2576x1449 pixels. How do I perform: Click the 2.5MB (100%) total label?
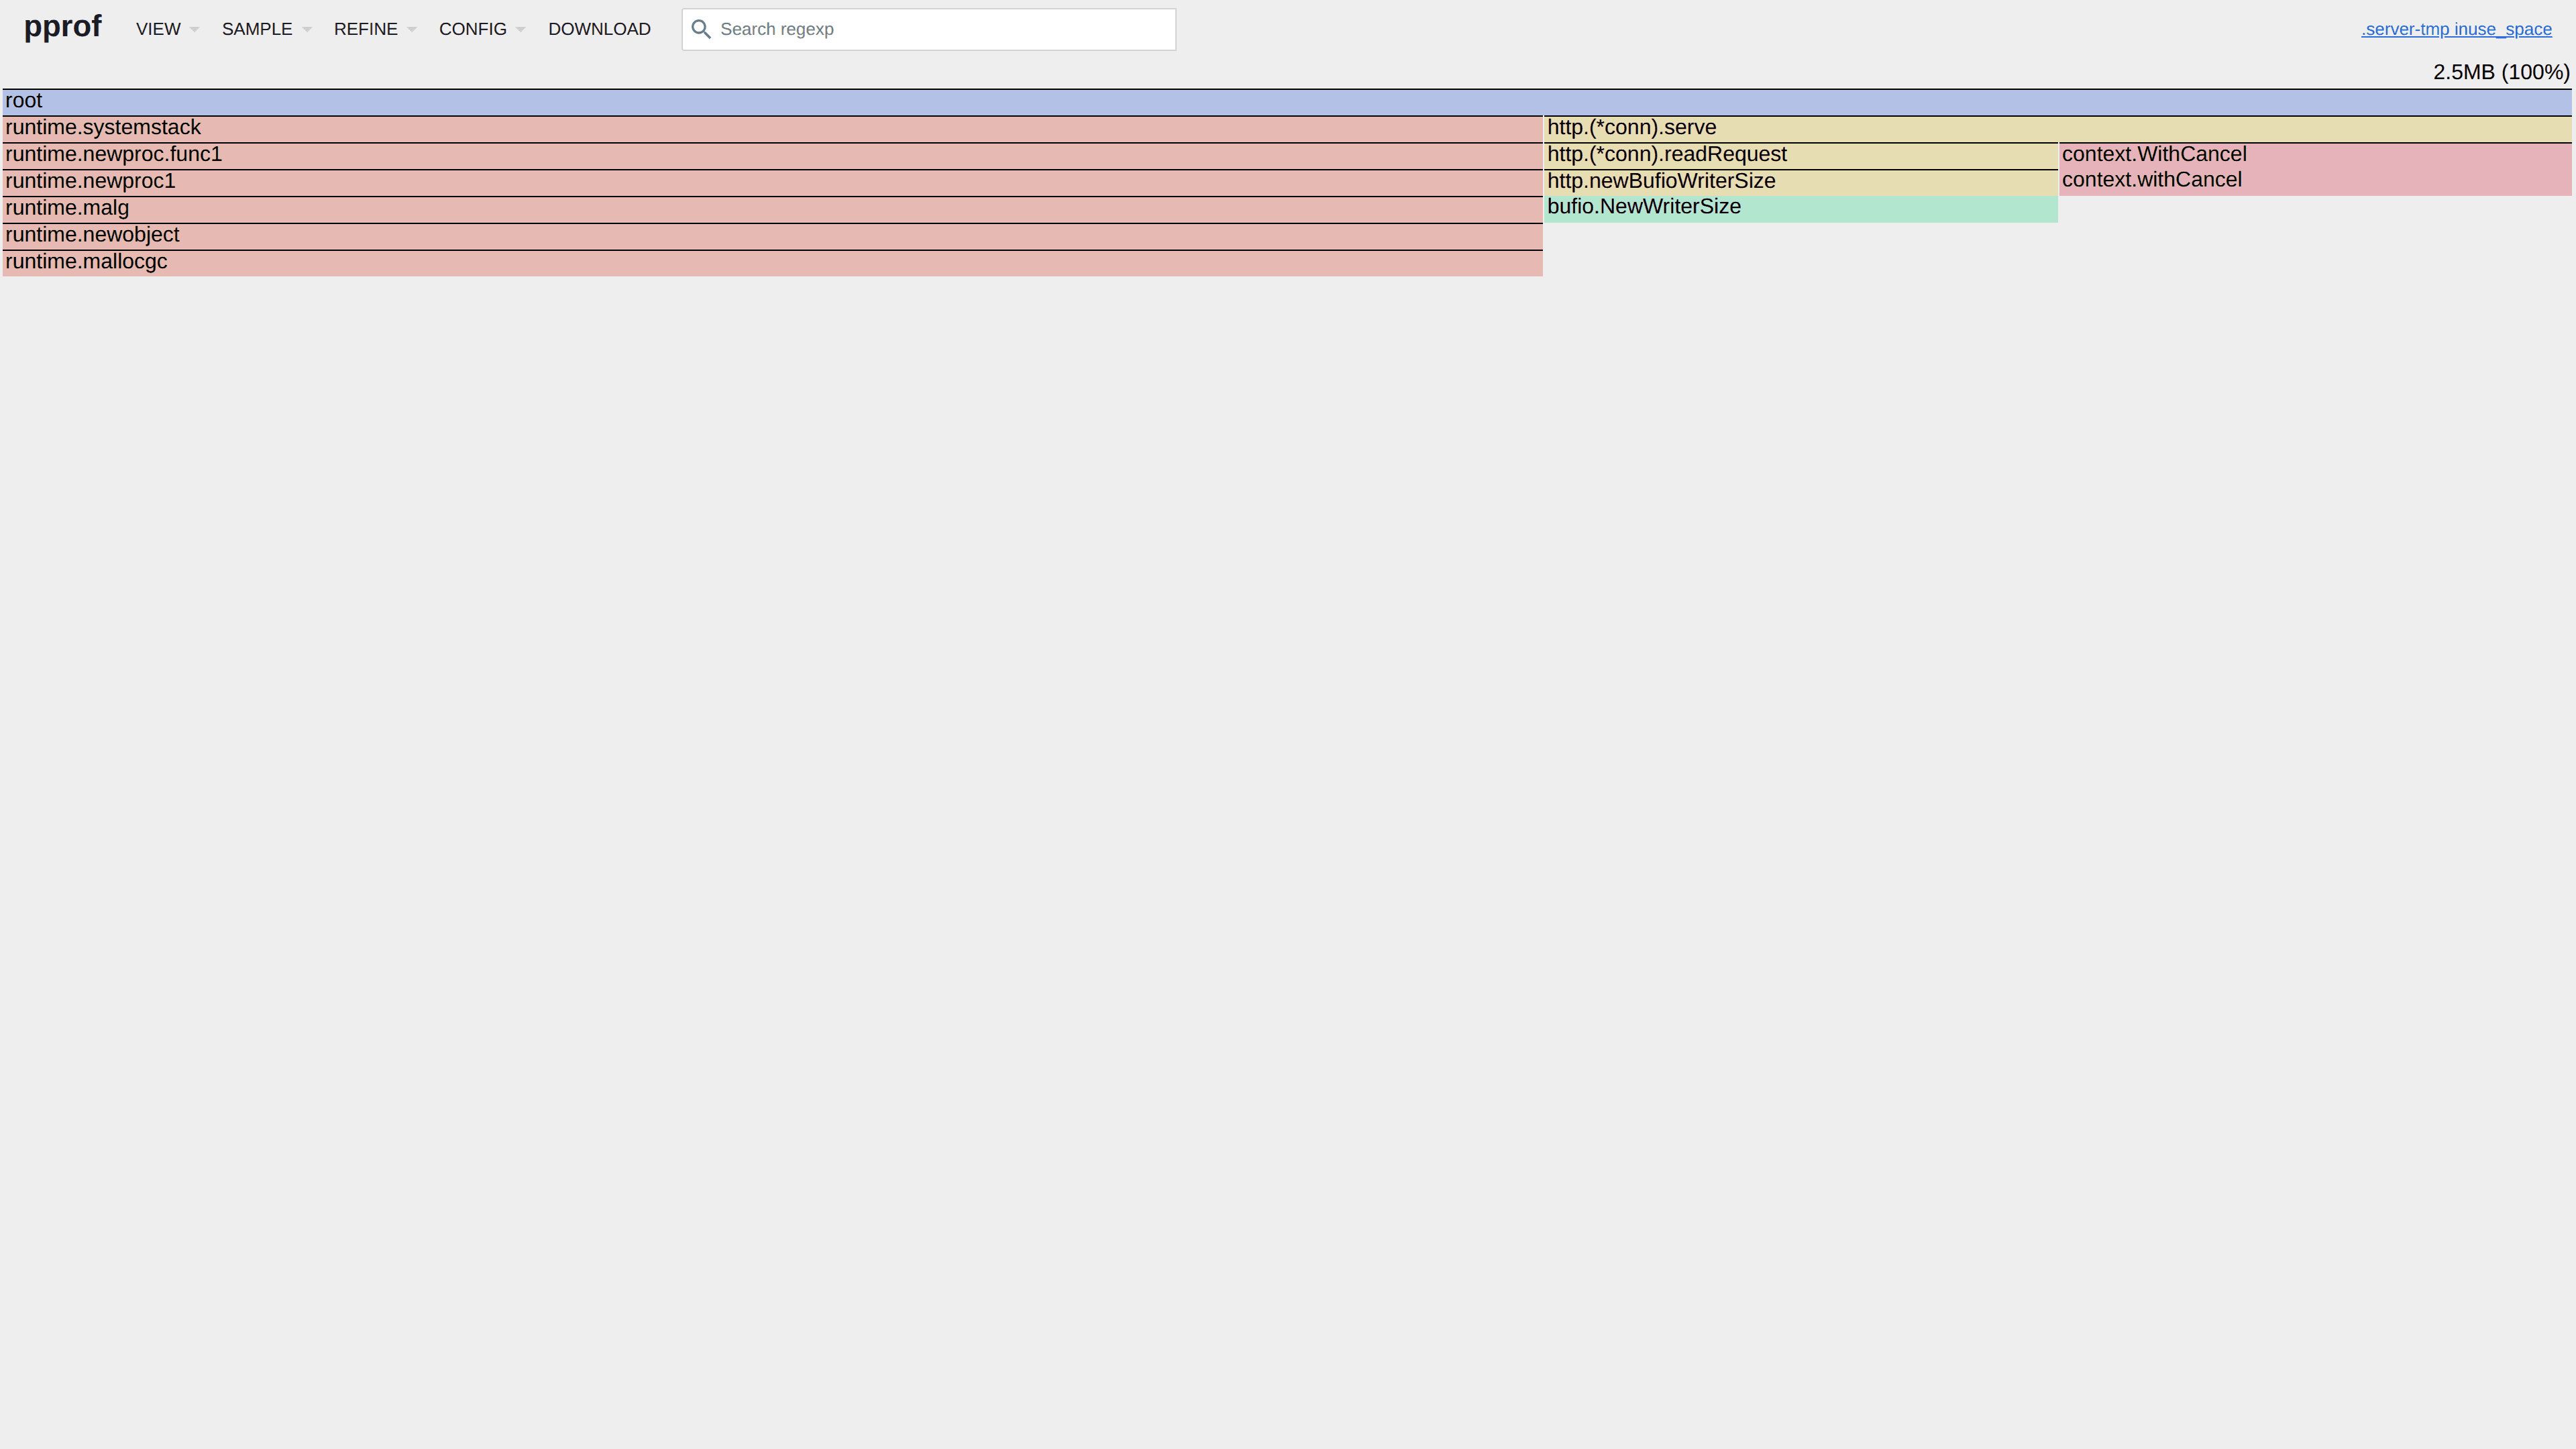tap(2501, 72)
